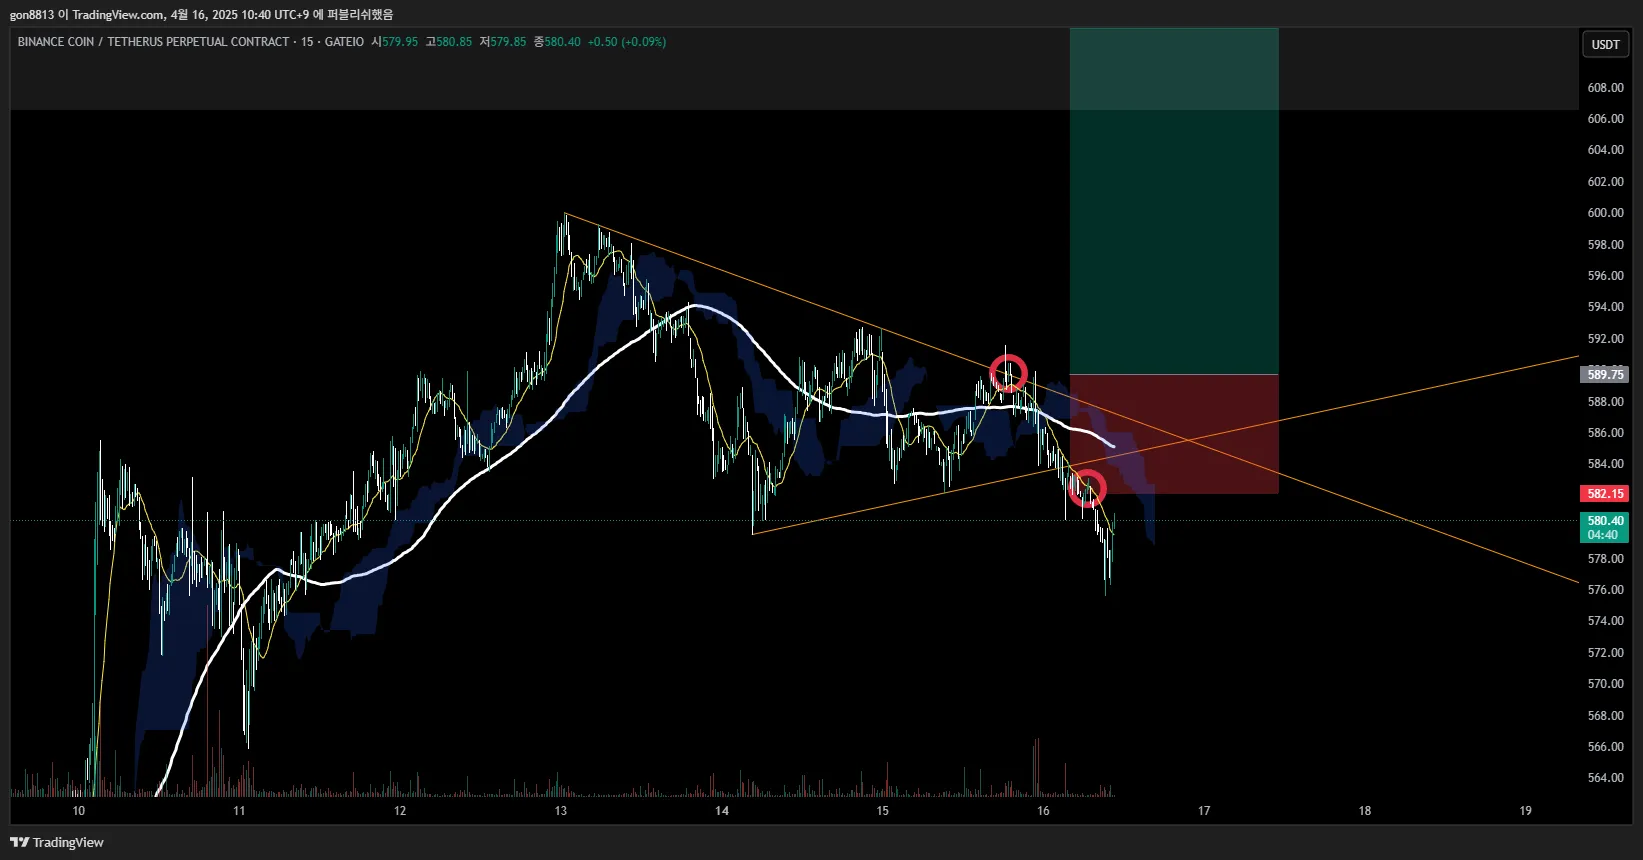Click the 570.00 price axis label
The height and width of the screenshot is (860, 1643).
[x=1605, y=684]
